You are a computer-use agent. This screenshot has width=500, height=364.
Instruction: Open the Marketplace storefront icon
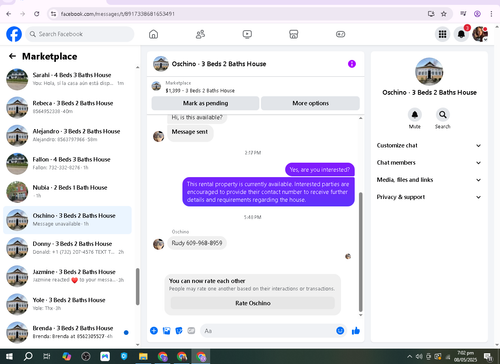point(294,34)
